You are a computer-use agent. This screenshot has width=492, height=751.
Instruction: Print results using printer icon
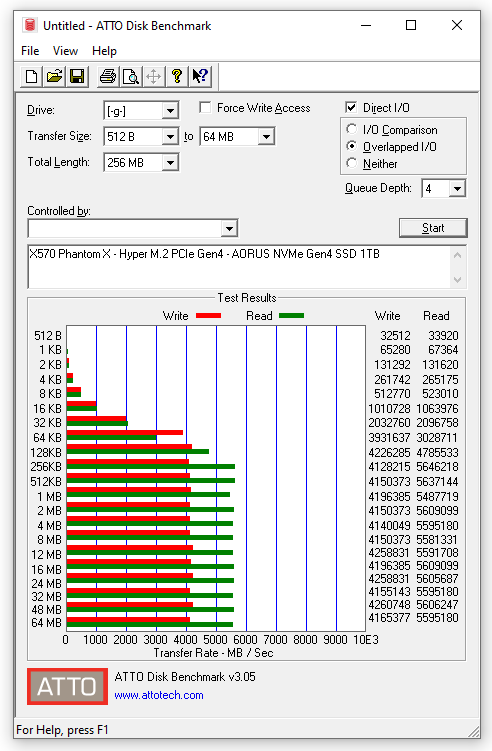click(108, 77)
